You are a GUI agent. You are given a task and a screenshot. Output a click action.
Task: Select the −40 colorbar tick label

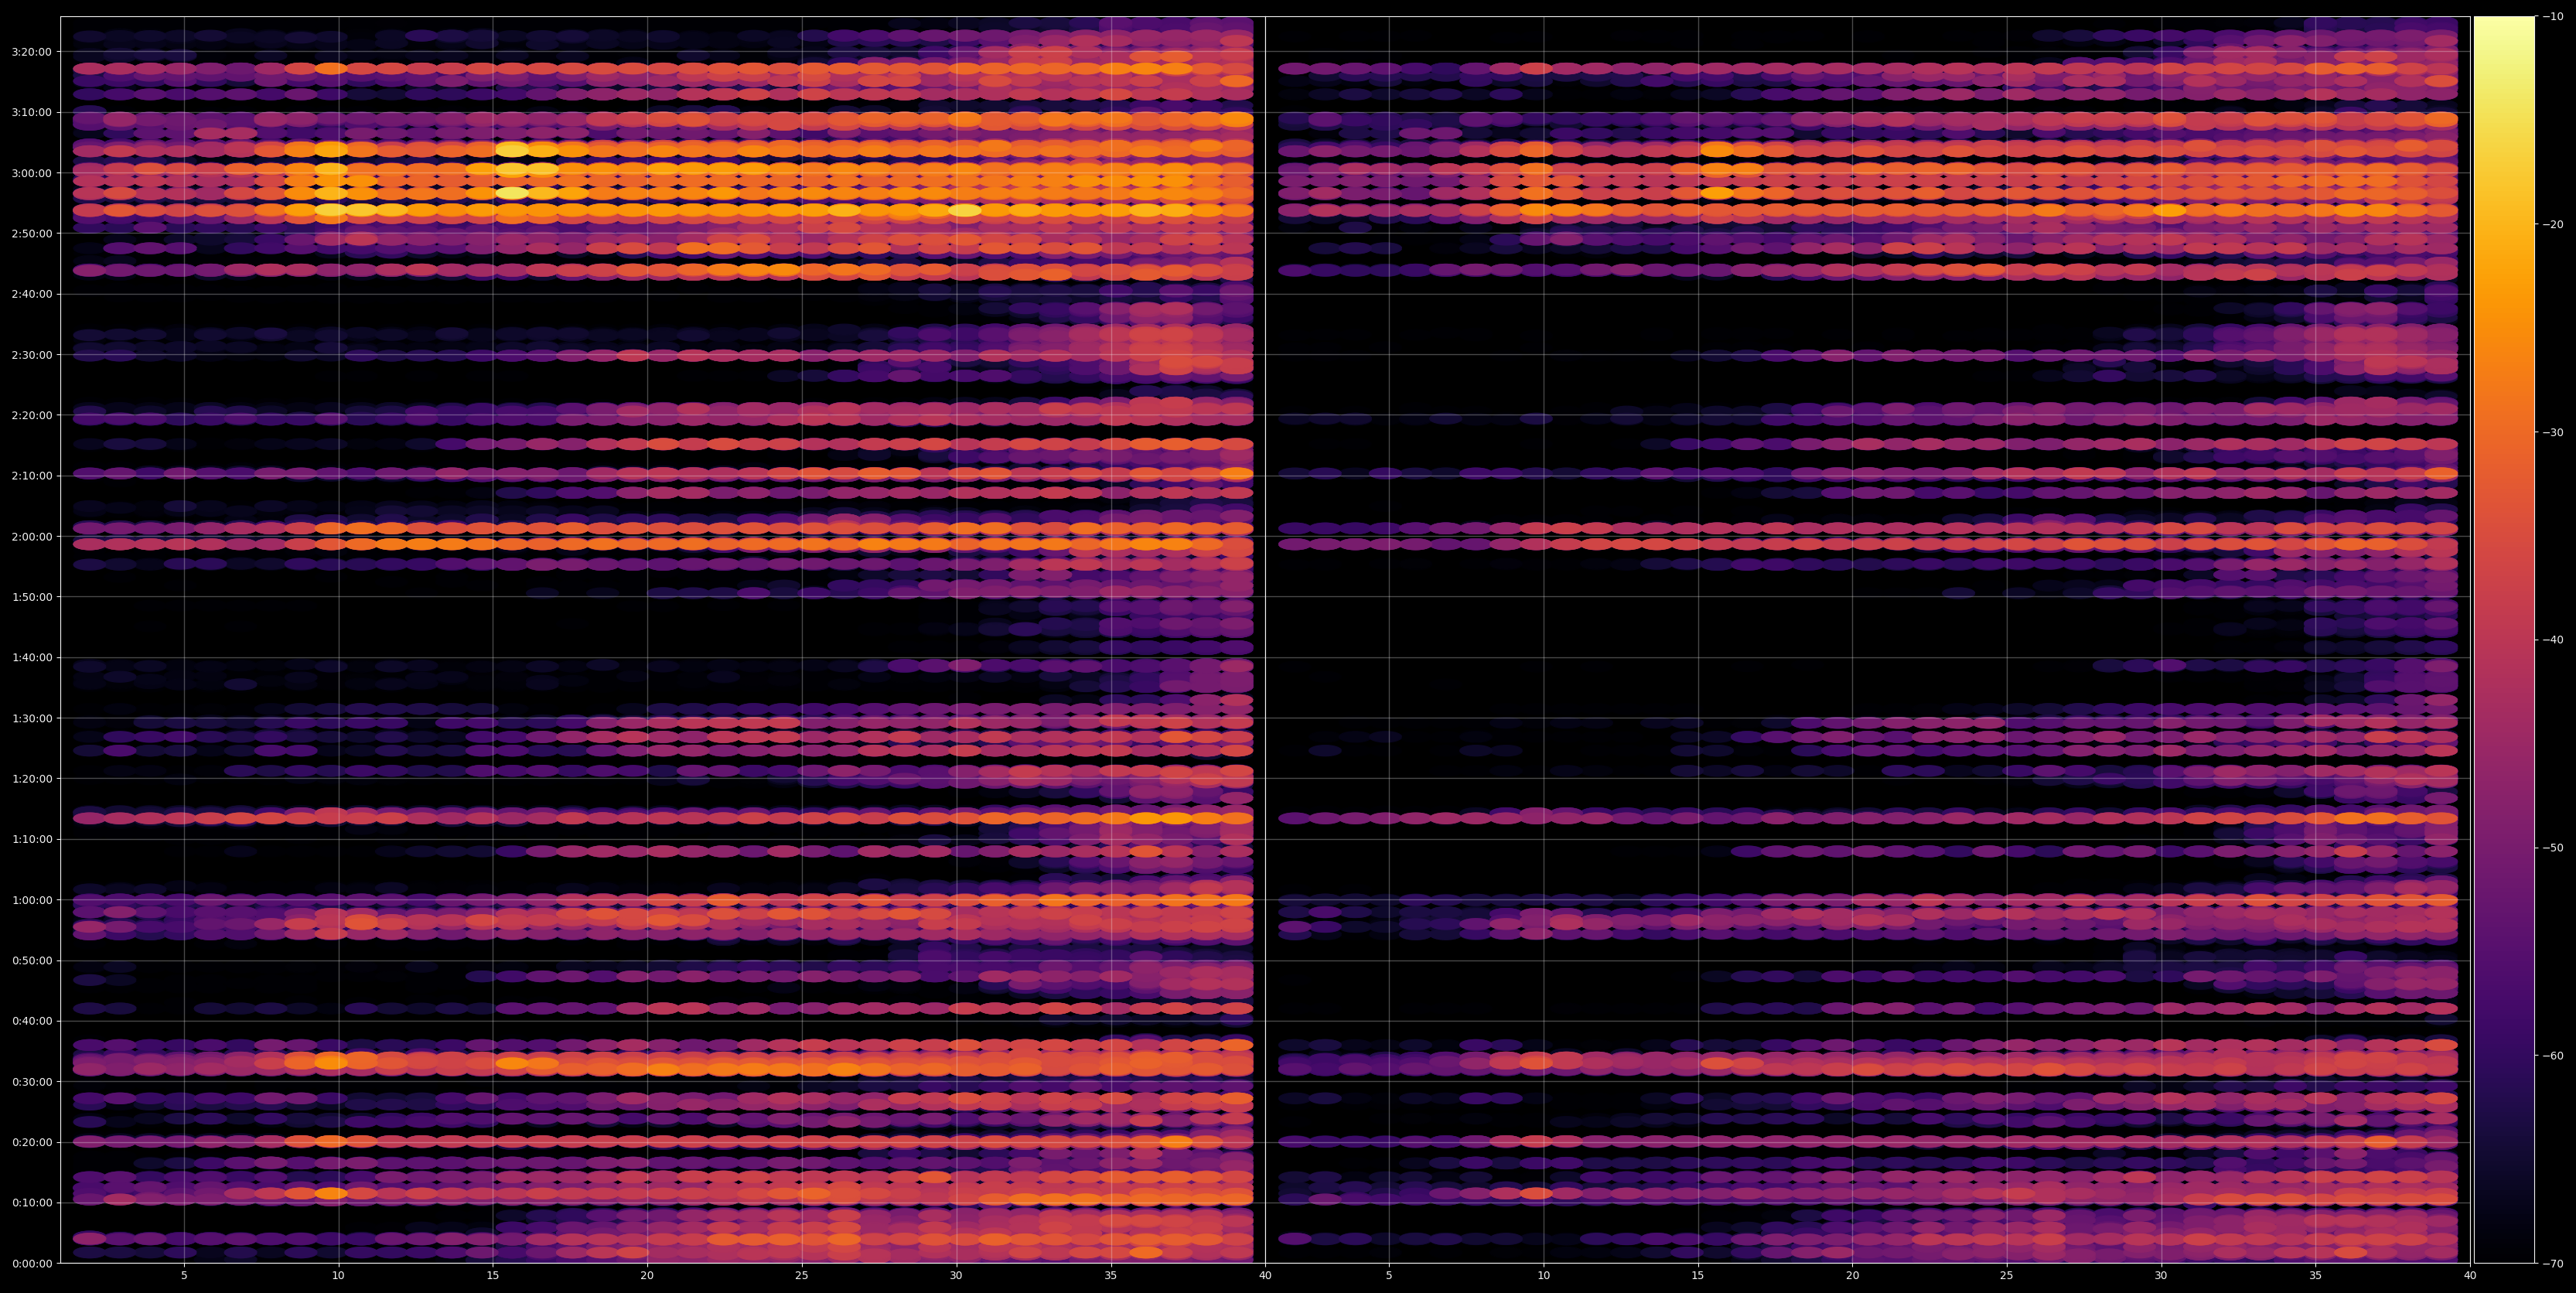click(x=2552, y=640)
